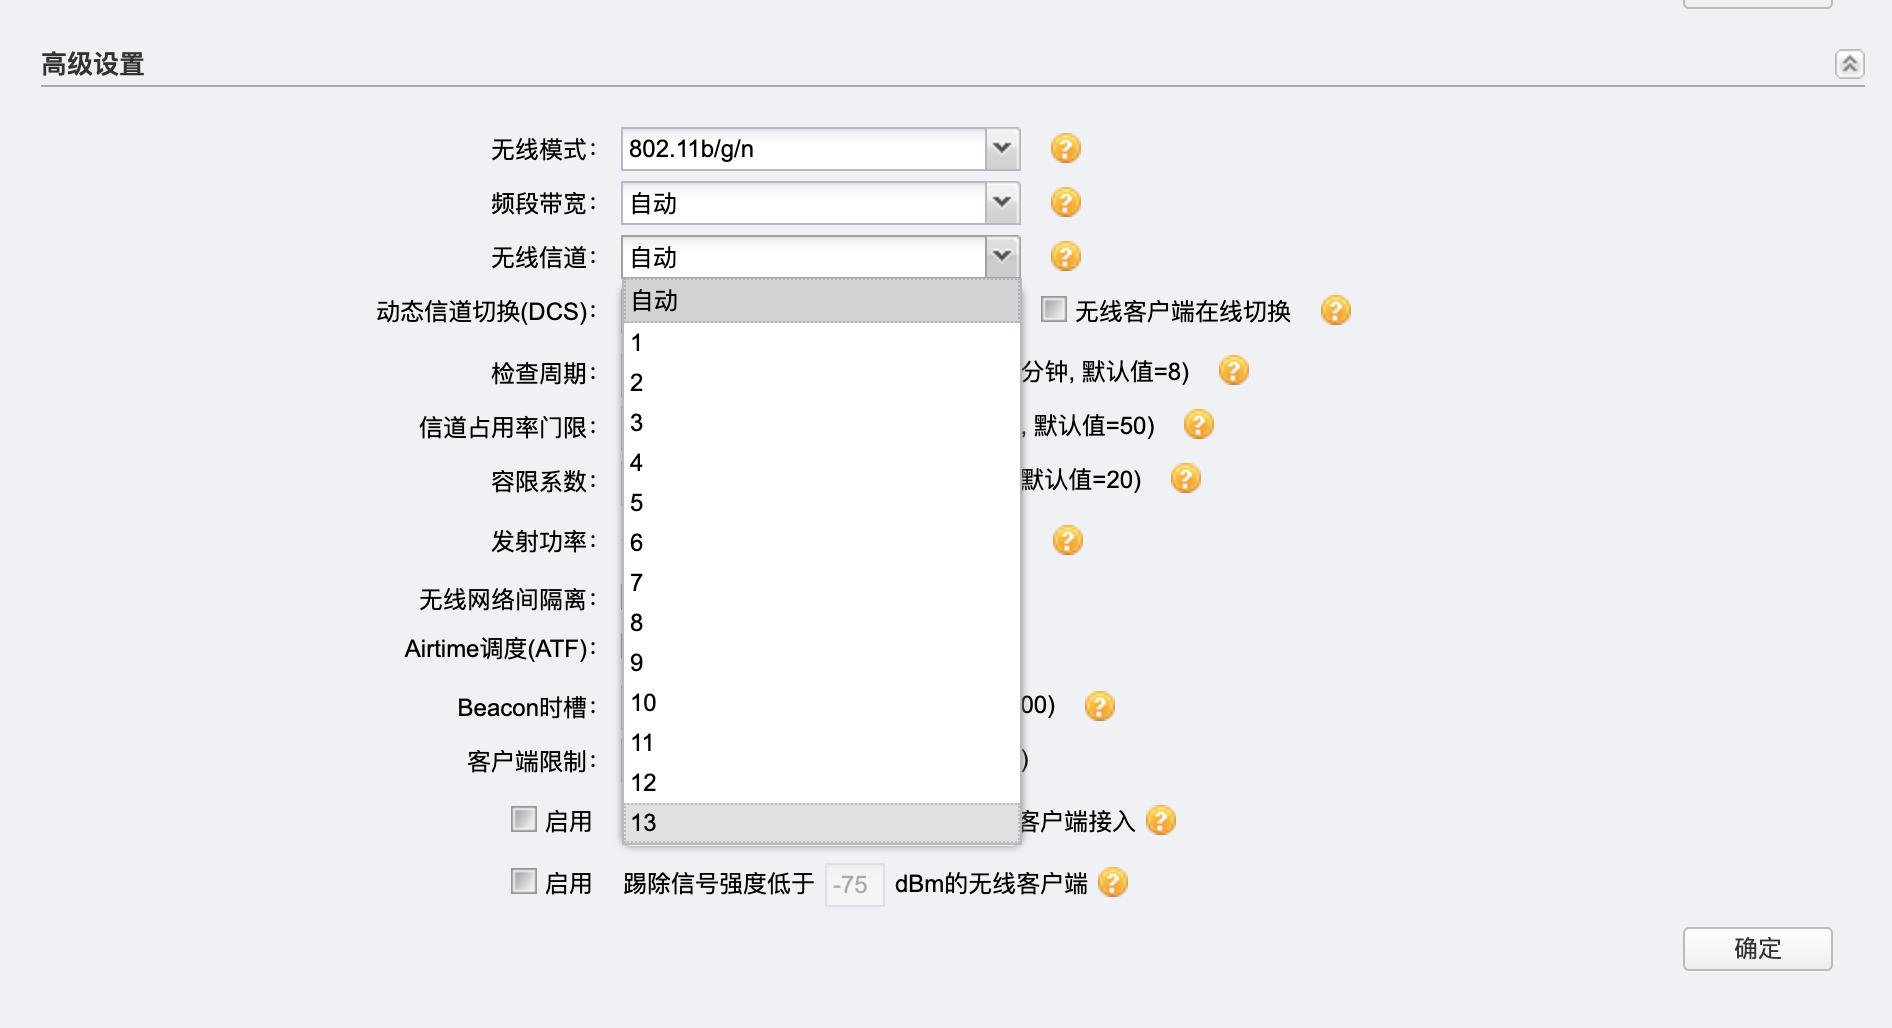Open help for 发射功率 setting
Viewport: 1892px width, 1028px height.
pos(1066,541)
